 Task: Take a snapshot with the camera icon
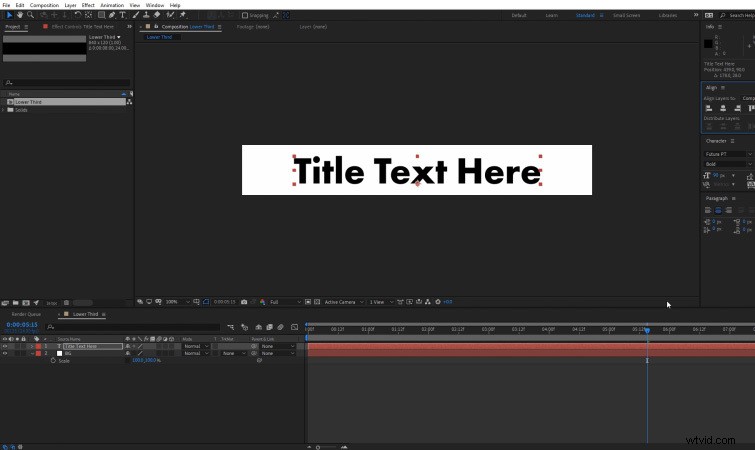pyautogui.click(x=244, y=302)
